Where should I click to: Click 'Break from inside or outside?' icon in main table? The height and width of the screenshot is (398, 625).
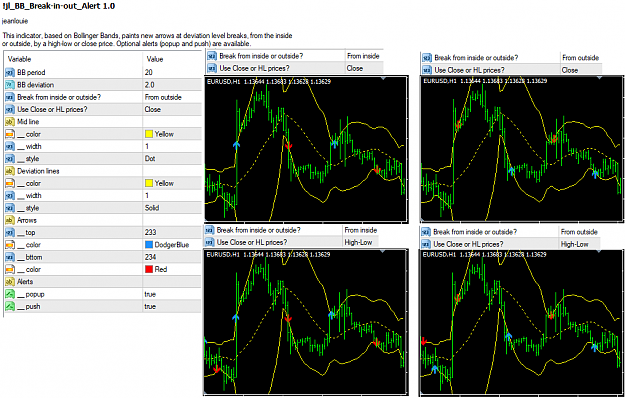point(10,97)
